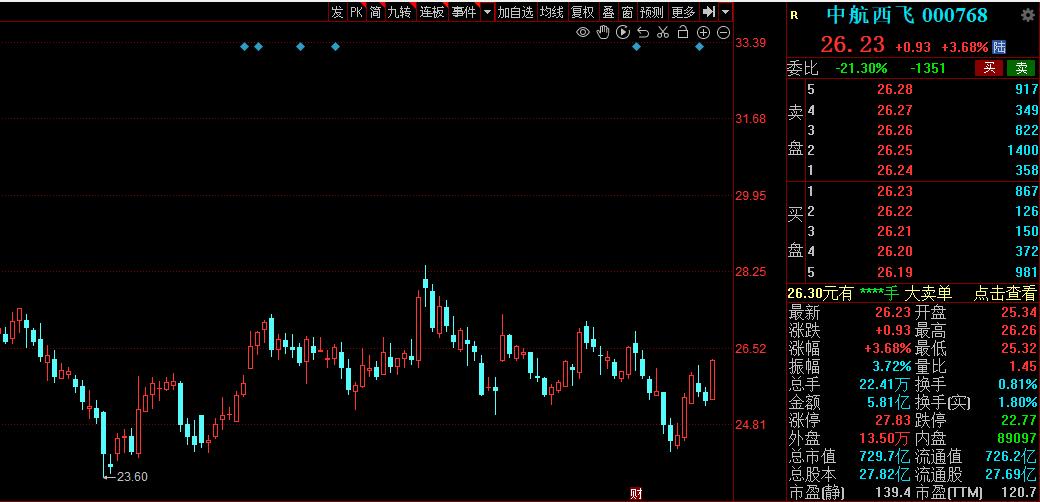The image size is (1040, 502).
Task: Toggle the 连板 indicator
Action: click(x=432, y=12)
